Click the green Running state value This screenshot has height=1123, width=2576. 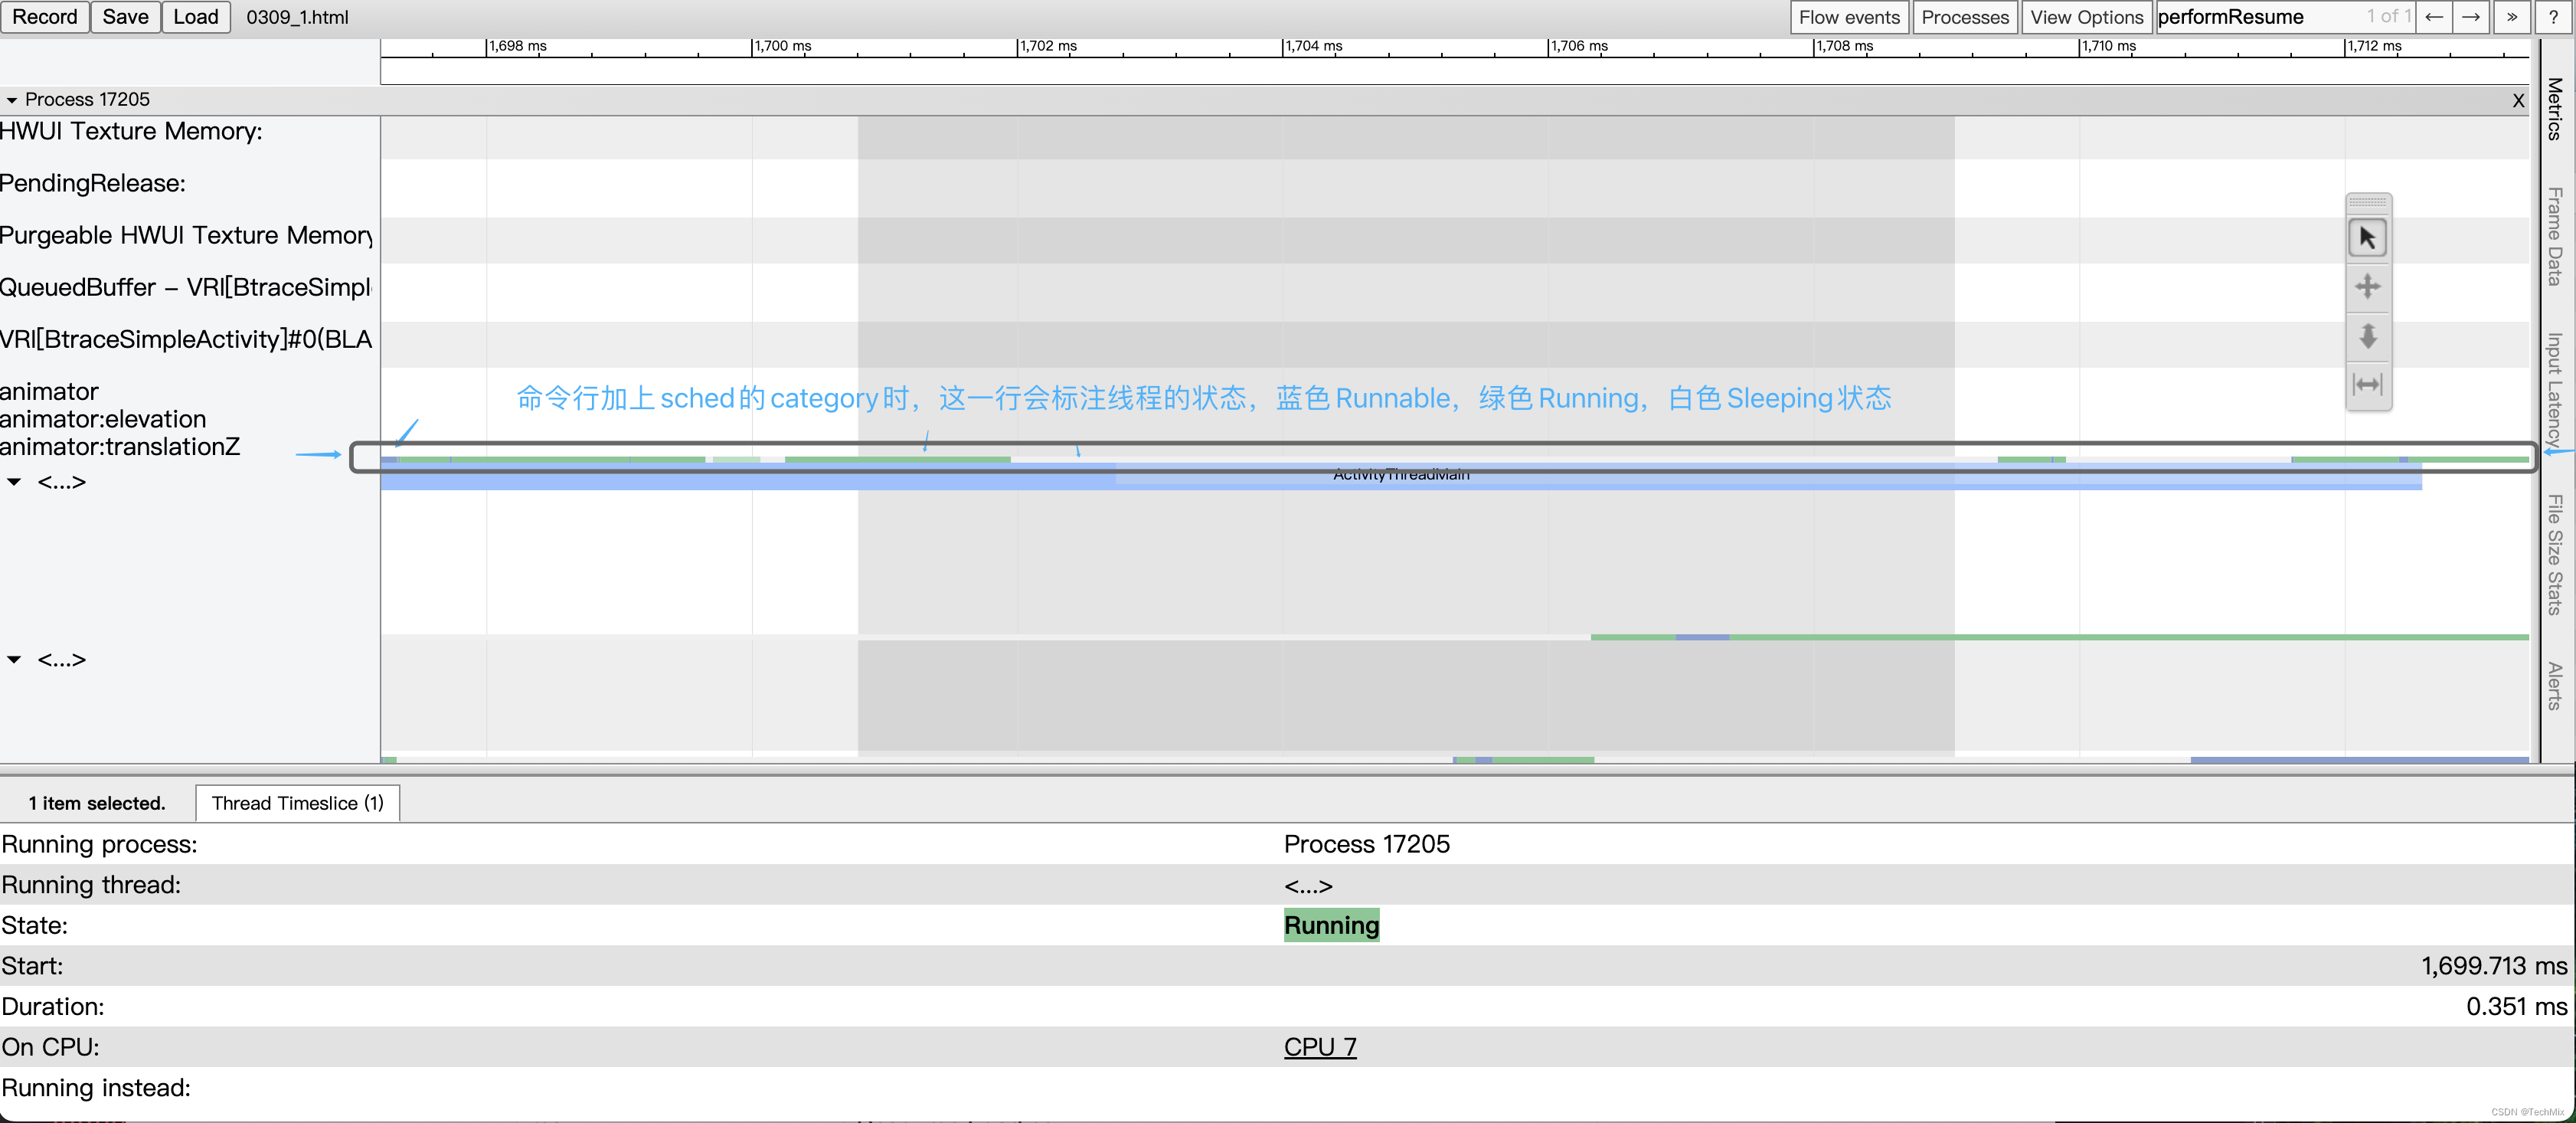point(1331,925)
